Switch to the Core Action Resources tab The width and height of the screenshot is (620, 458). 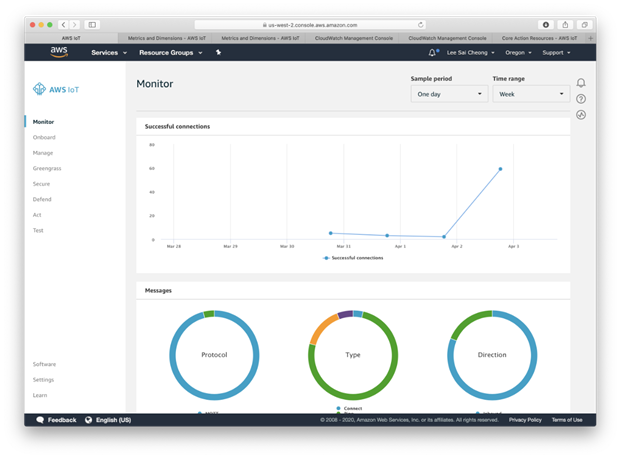tap(539, 38)
